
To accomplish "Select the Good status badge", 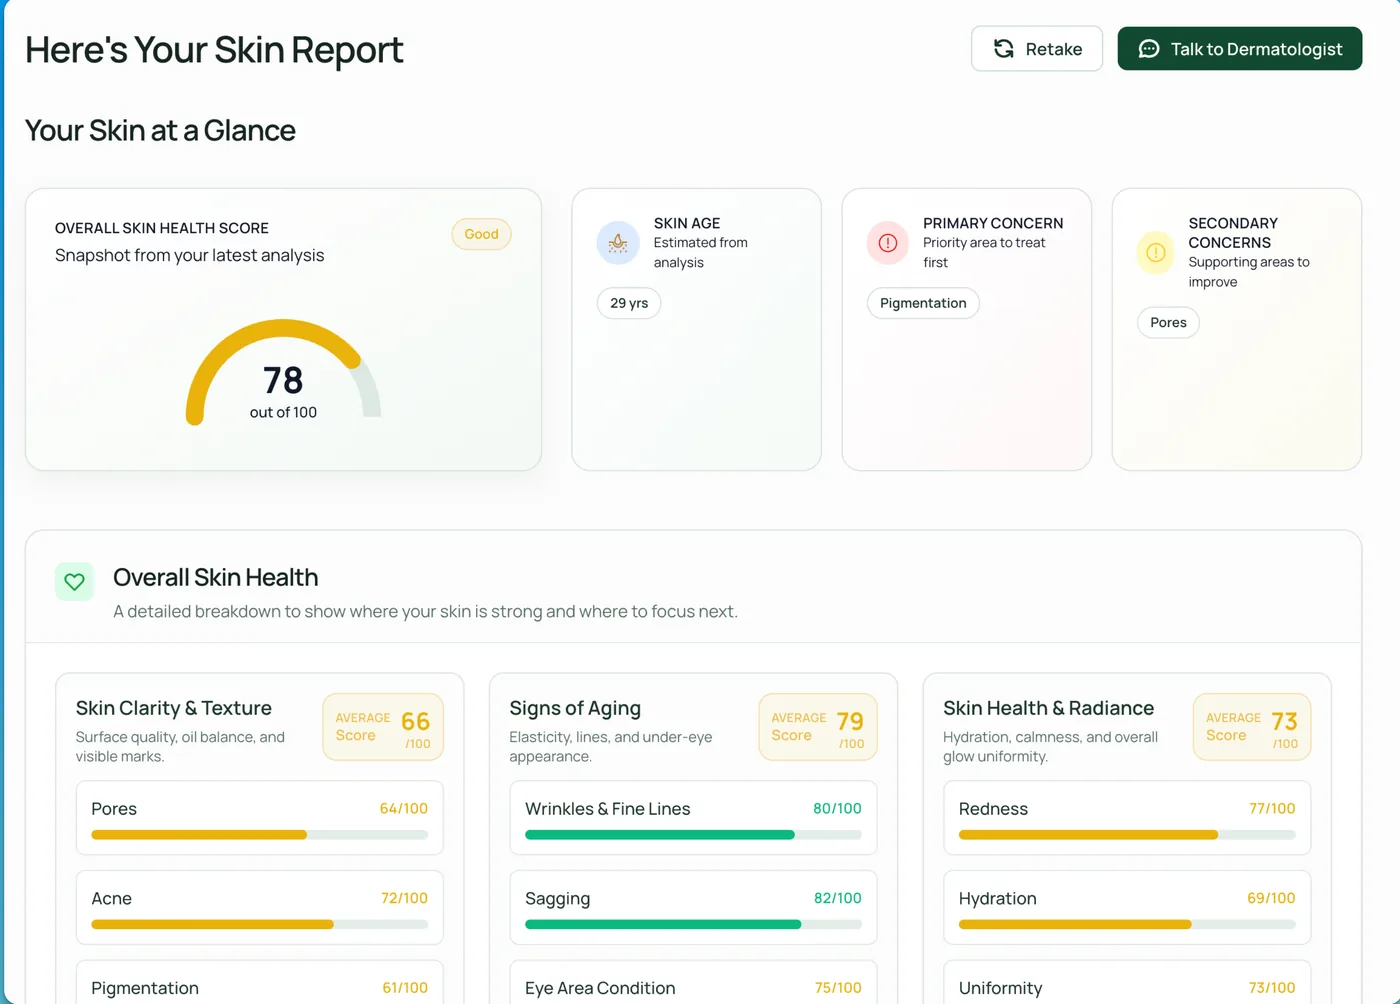I will (x=481, y=234).
